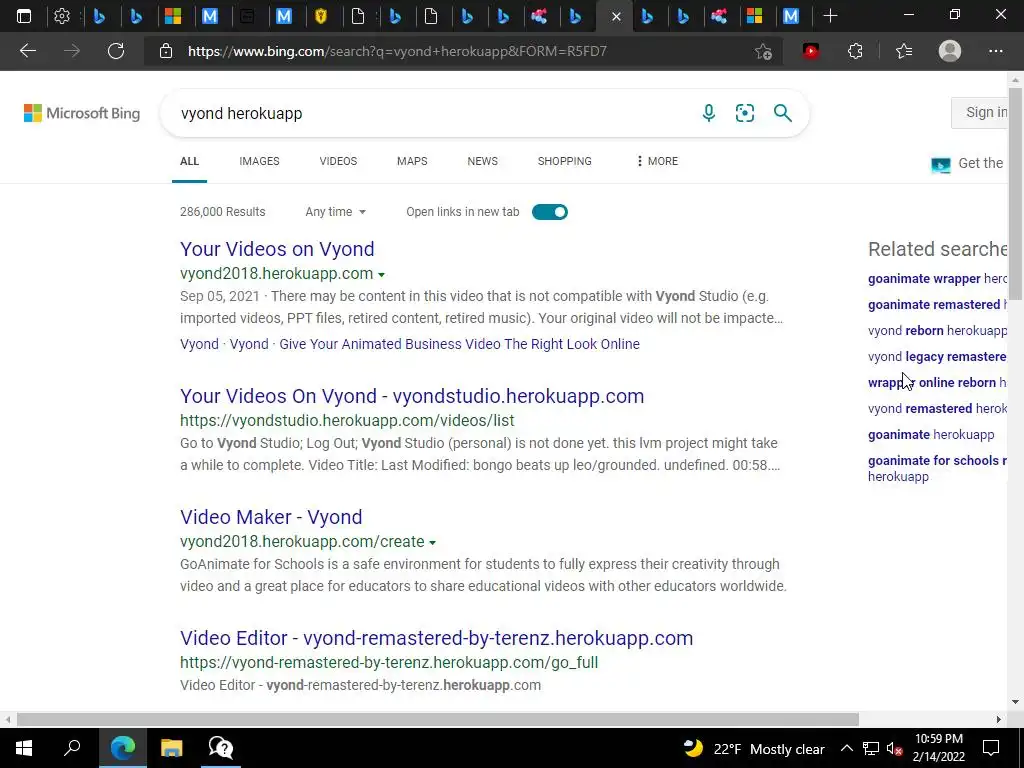Click the Microsoft Bing logo
The image size is (1024, 768).
(x=82, y=113)
